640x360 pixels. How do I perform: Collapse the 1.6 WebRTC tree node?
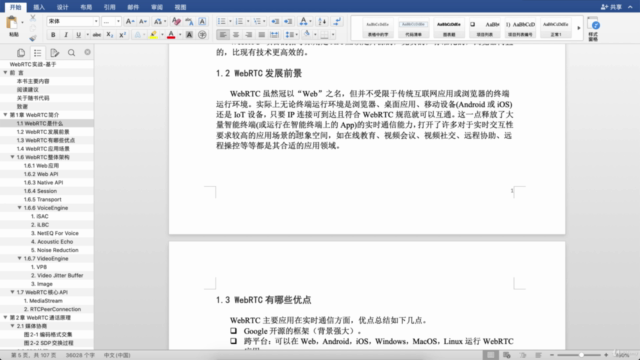12,157
